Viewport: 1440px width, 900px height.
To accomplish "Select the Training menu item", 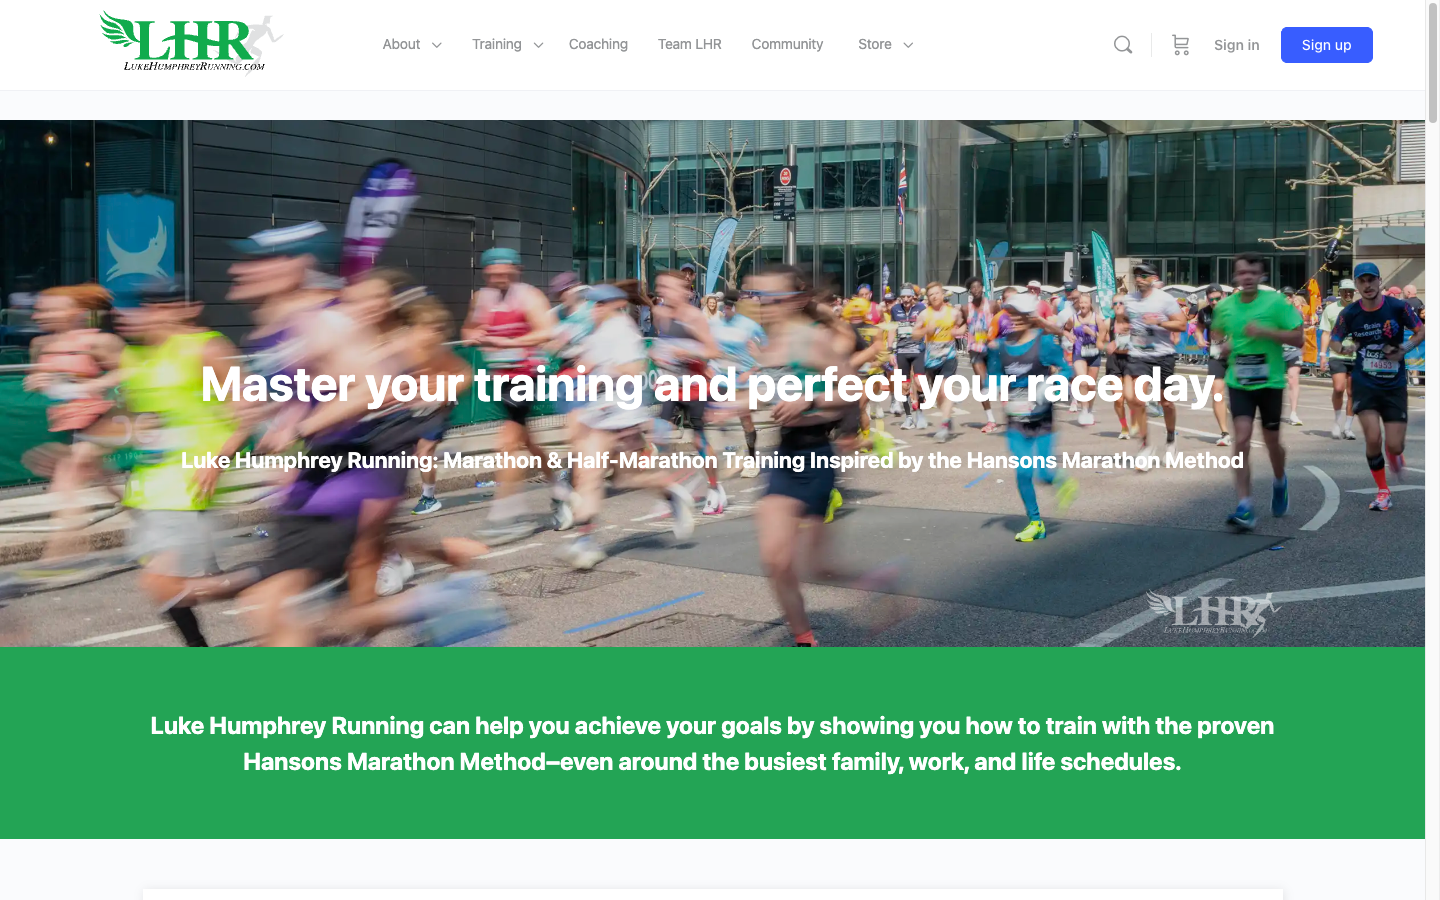I will click(x=496, y=44).
